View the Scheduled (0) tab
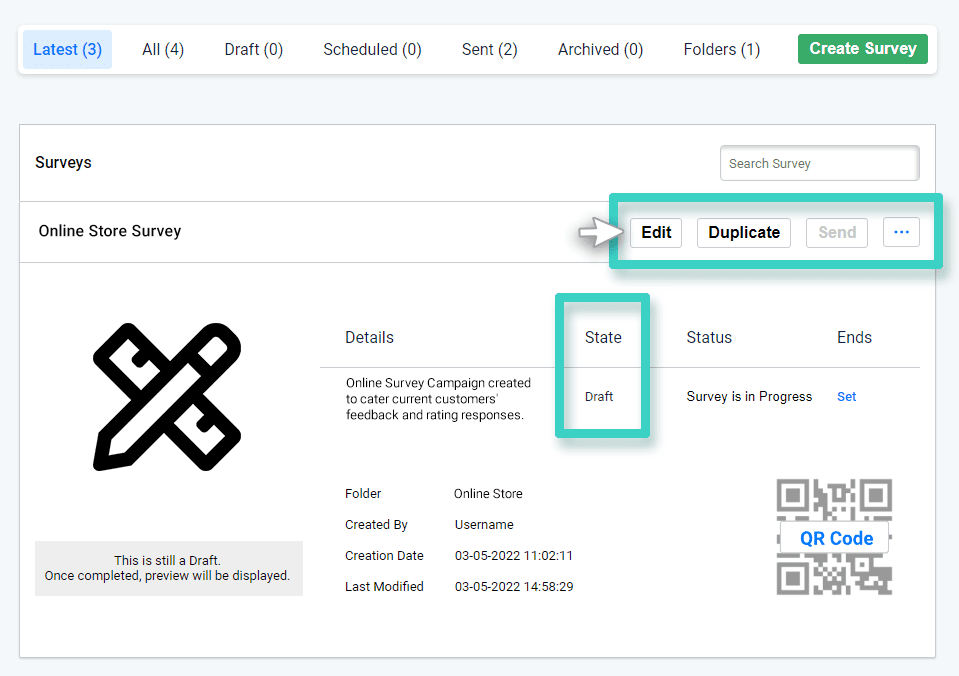This screenshot has width=959, height=676. coord(372,49)
